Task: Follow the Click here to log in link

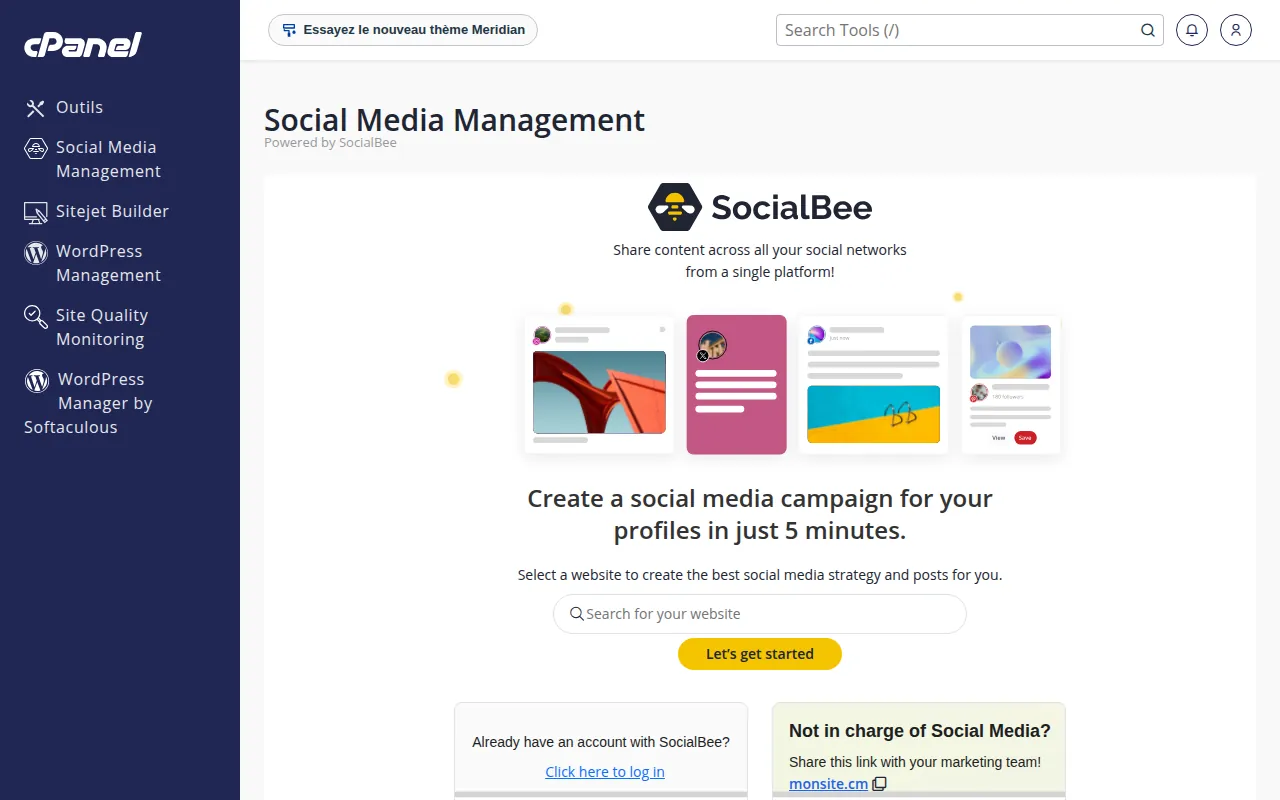Action: pos(605,772)
